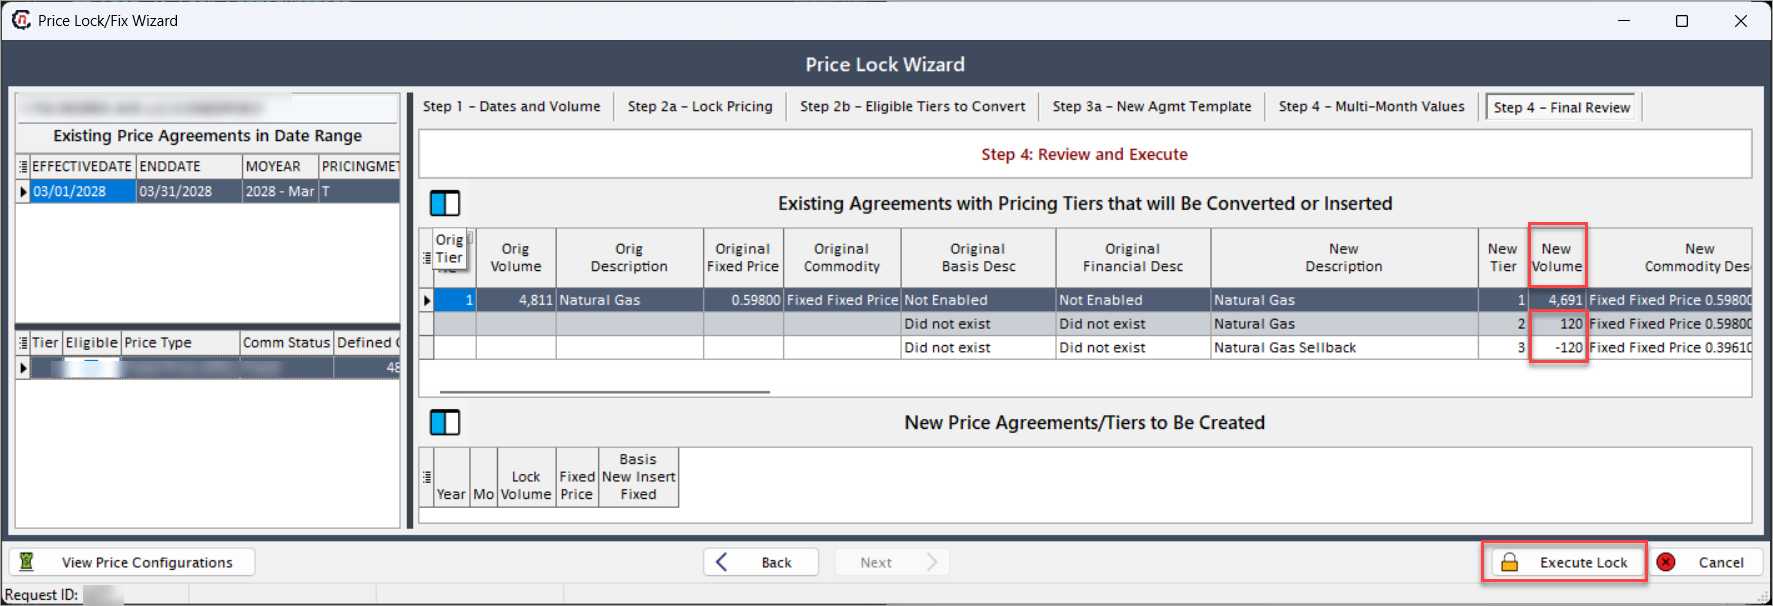Click the View Price Configurations chess-piece icon
1773x606 pixels.
pyautogui.click(x=27, y=562)
